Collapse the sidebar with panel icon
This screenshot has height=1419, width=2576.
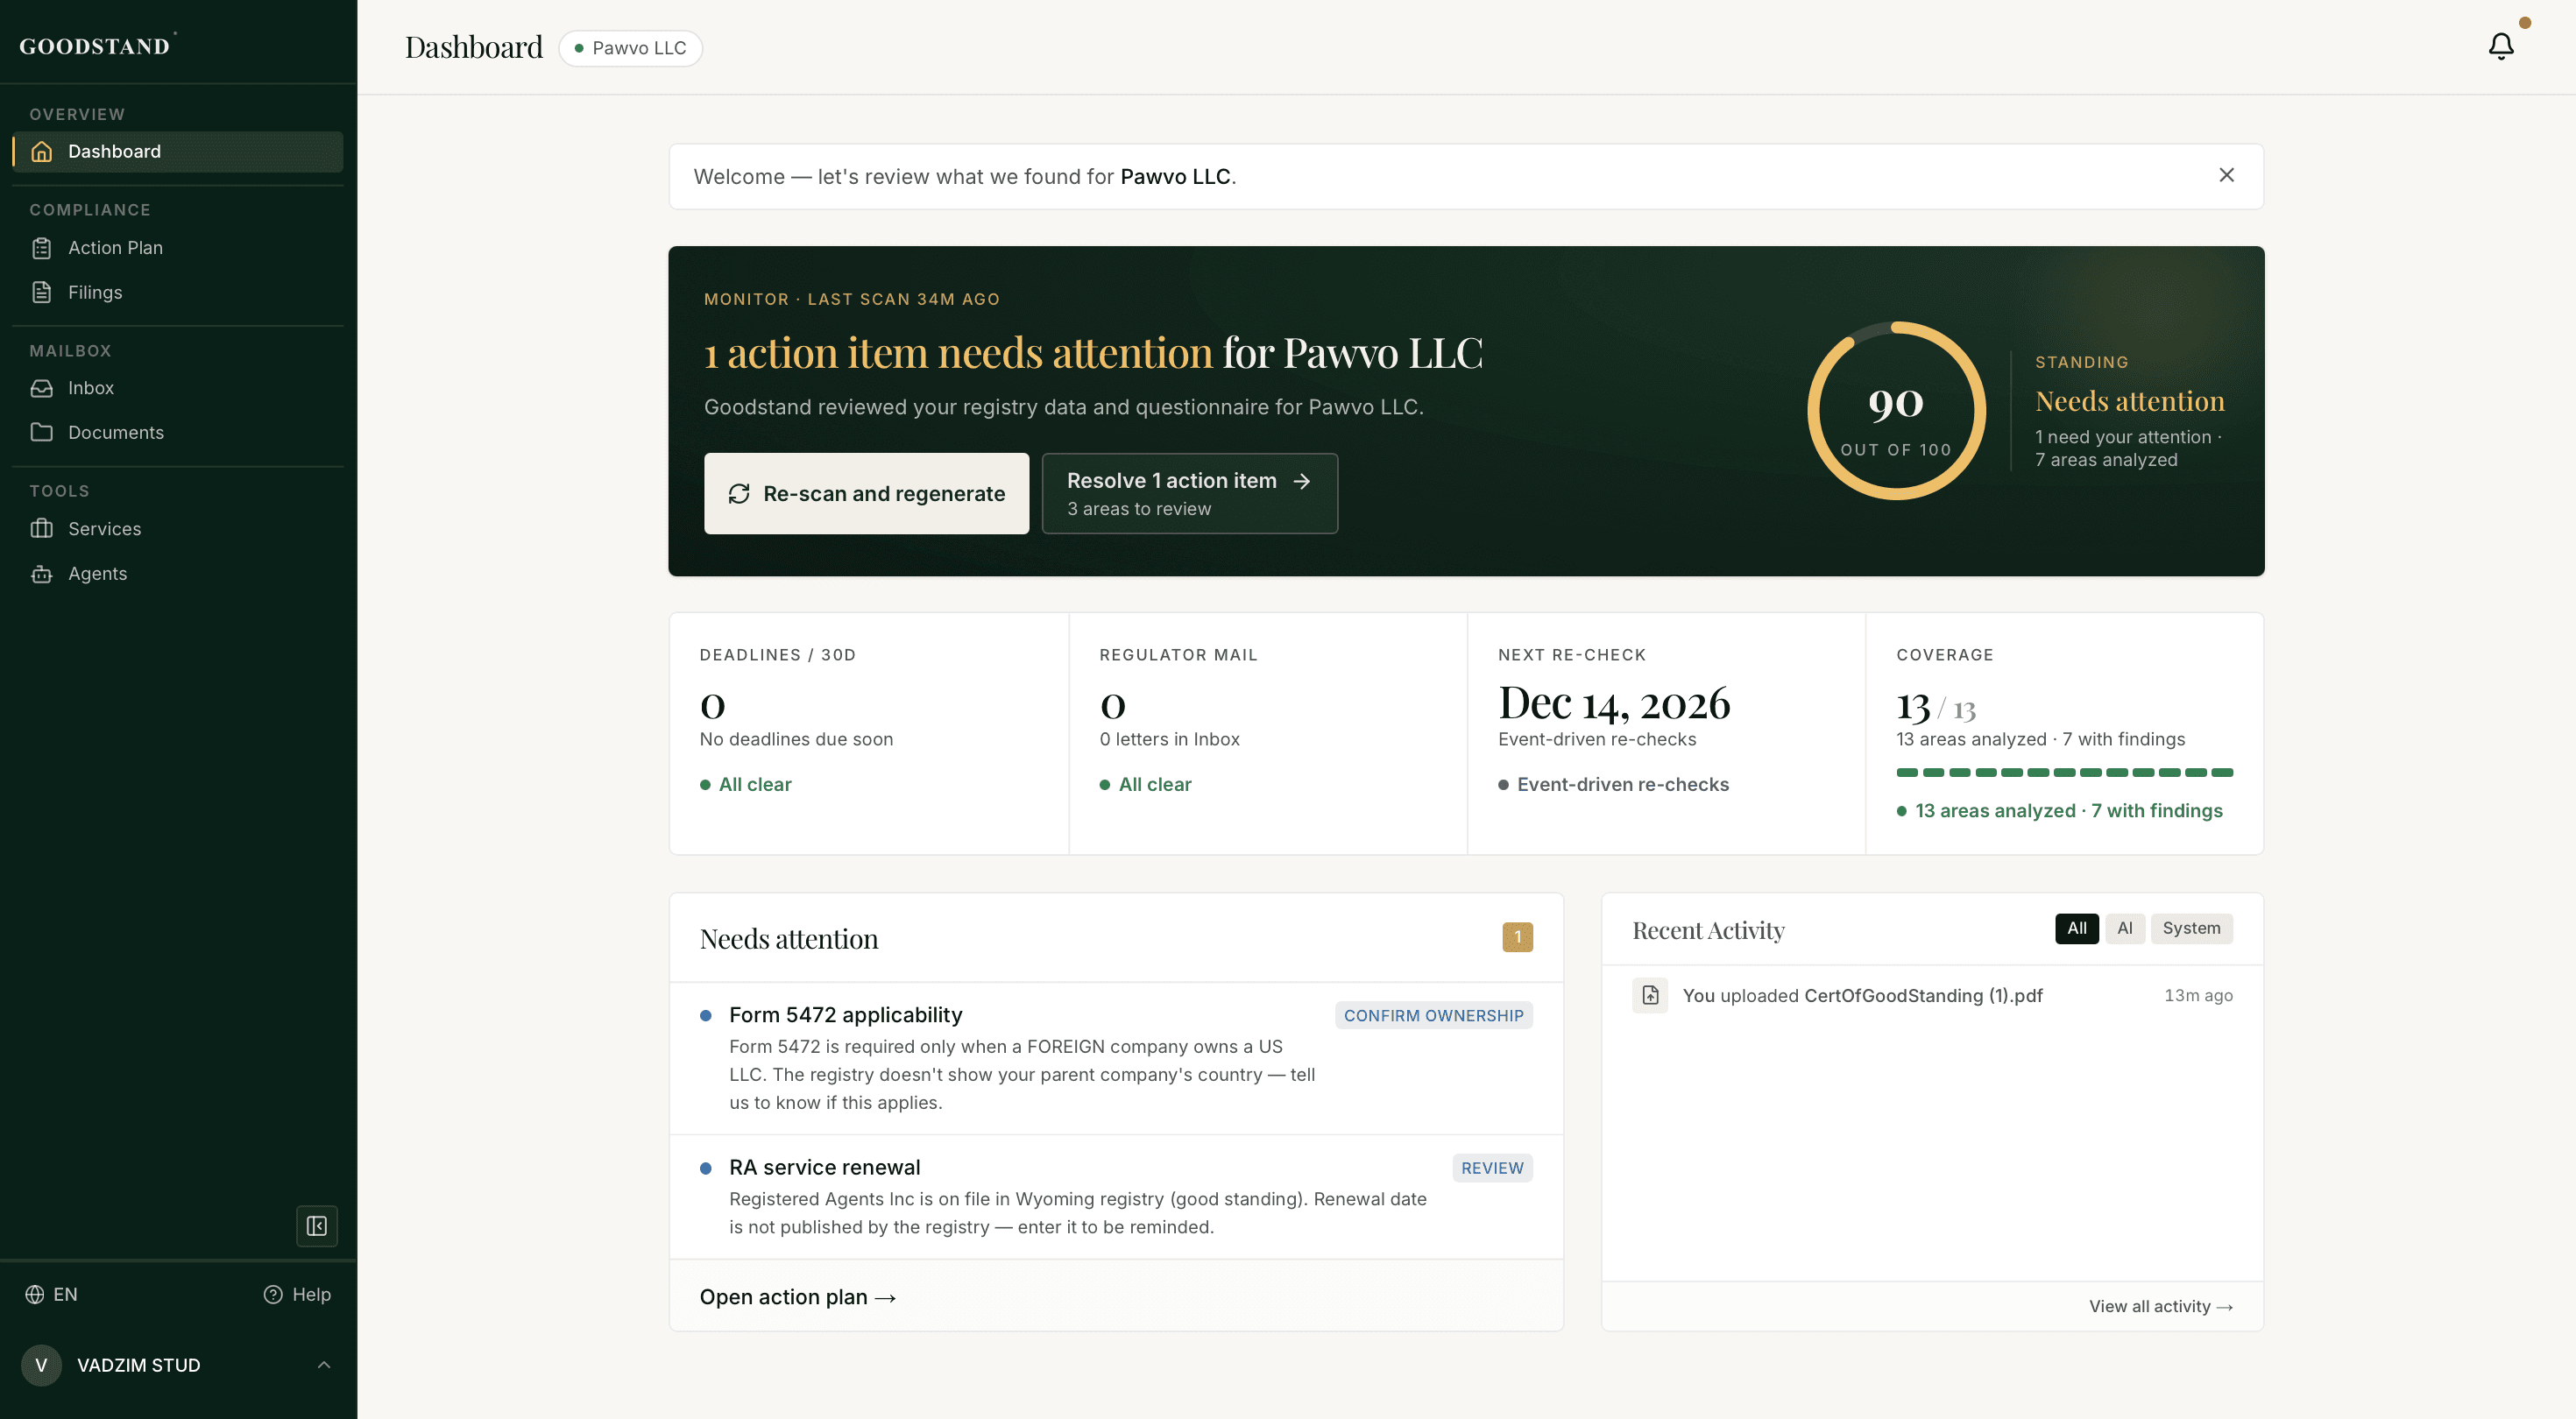(317, 1226)
